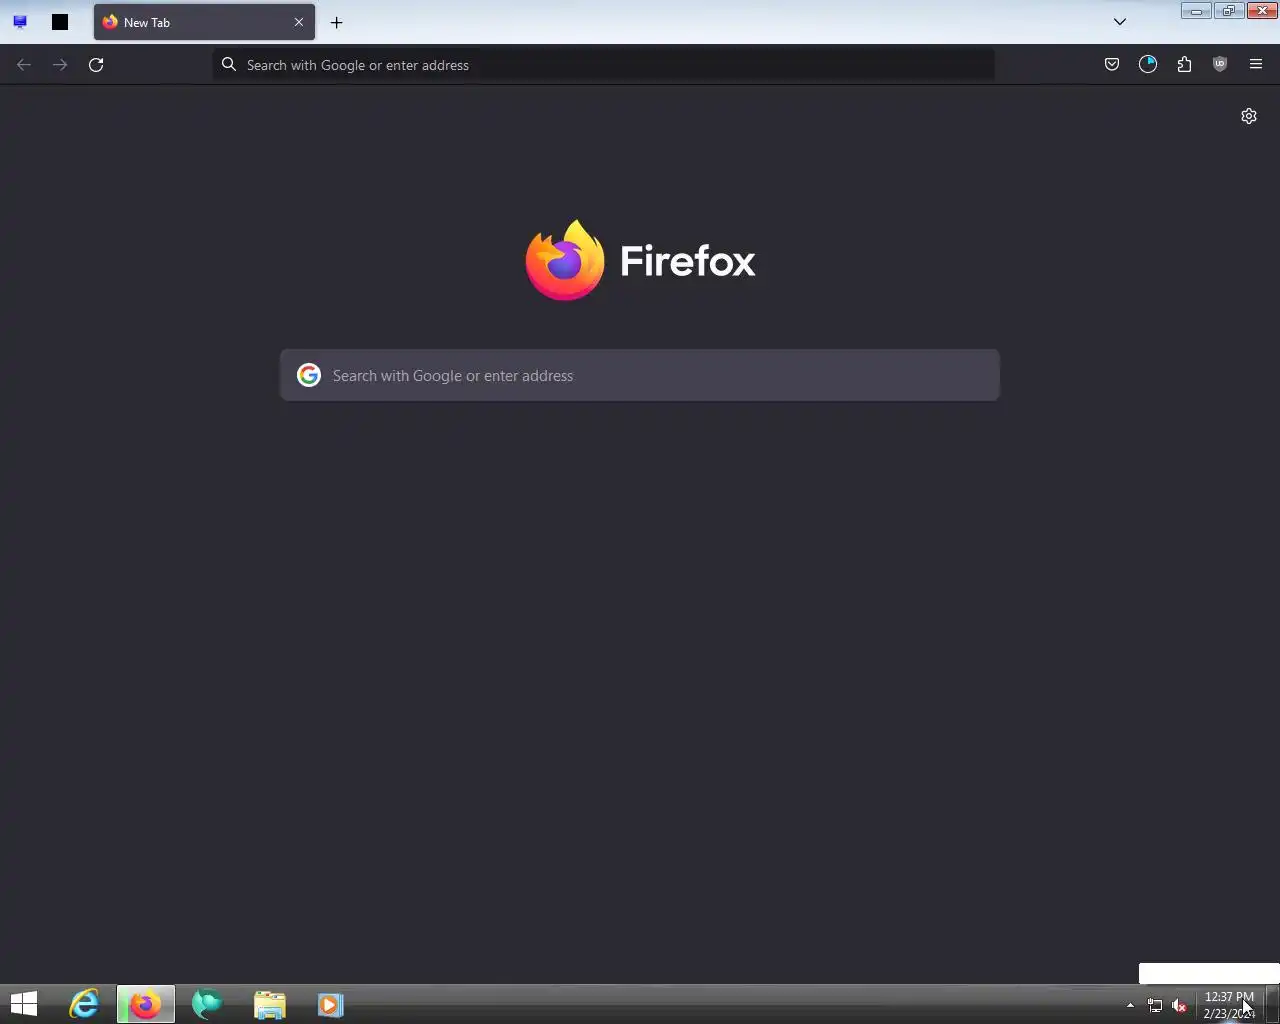Click the muted volume tray icon
The height and width of the screenshot is (1024, 1280).
1179,1006
